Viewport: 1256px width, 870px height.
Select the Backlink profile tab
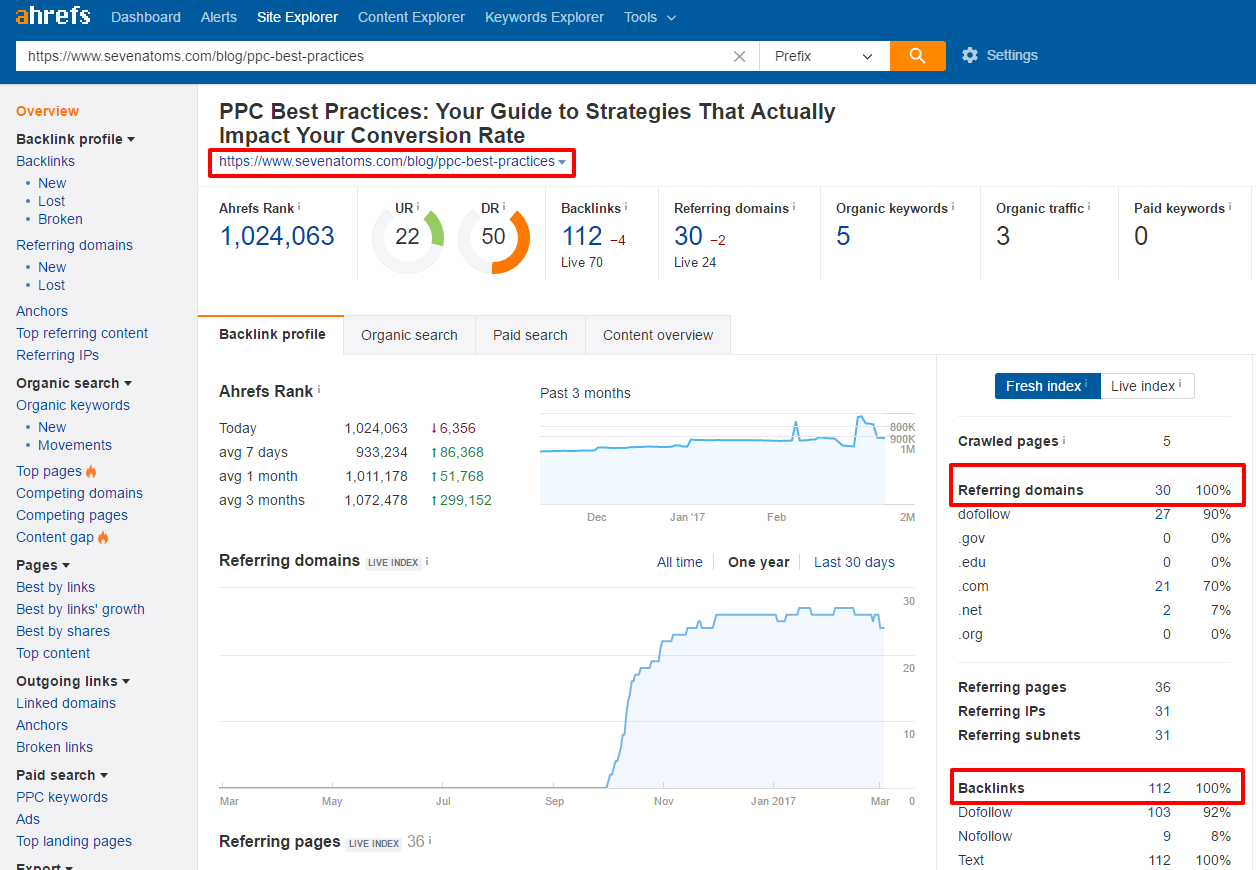click(x=272, y=334)
